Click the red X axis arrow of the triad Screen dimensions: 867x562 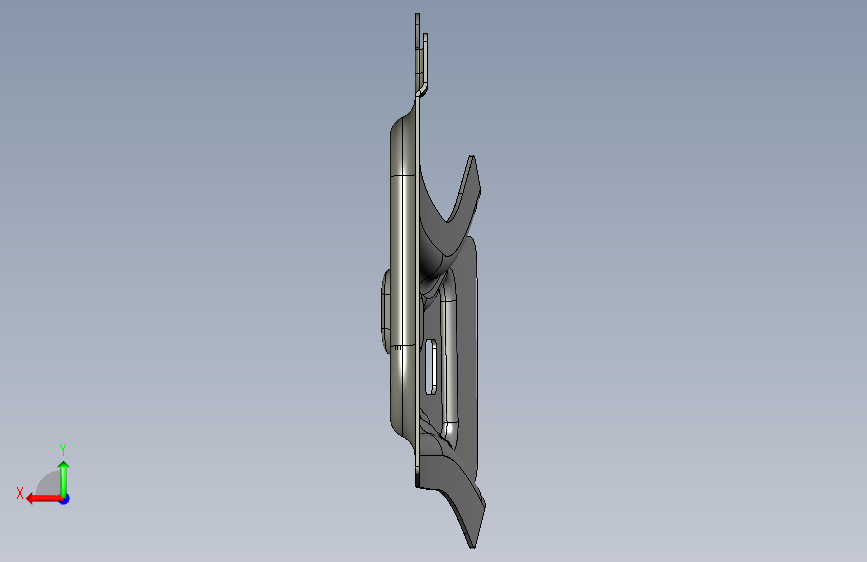[44, 499]
